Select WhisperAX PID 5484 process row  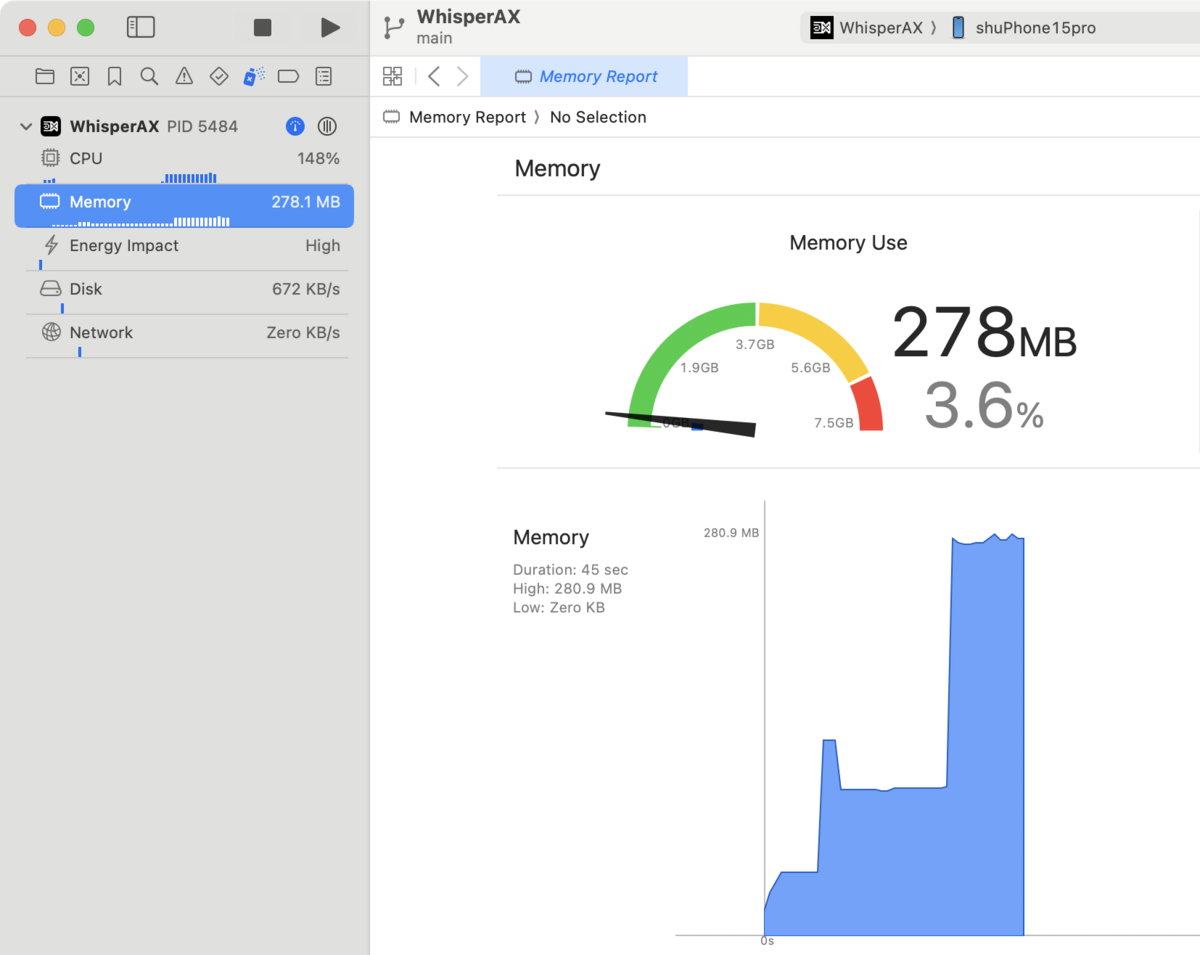185,127
